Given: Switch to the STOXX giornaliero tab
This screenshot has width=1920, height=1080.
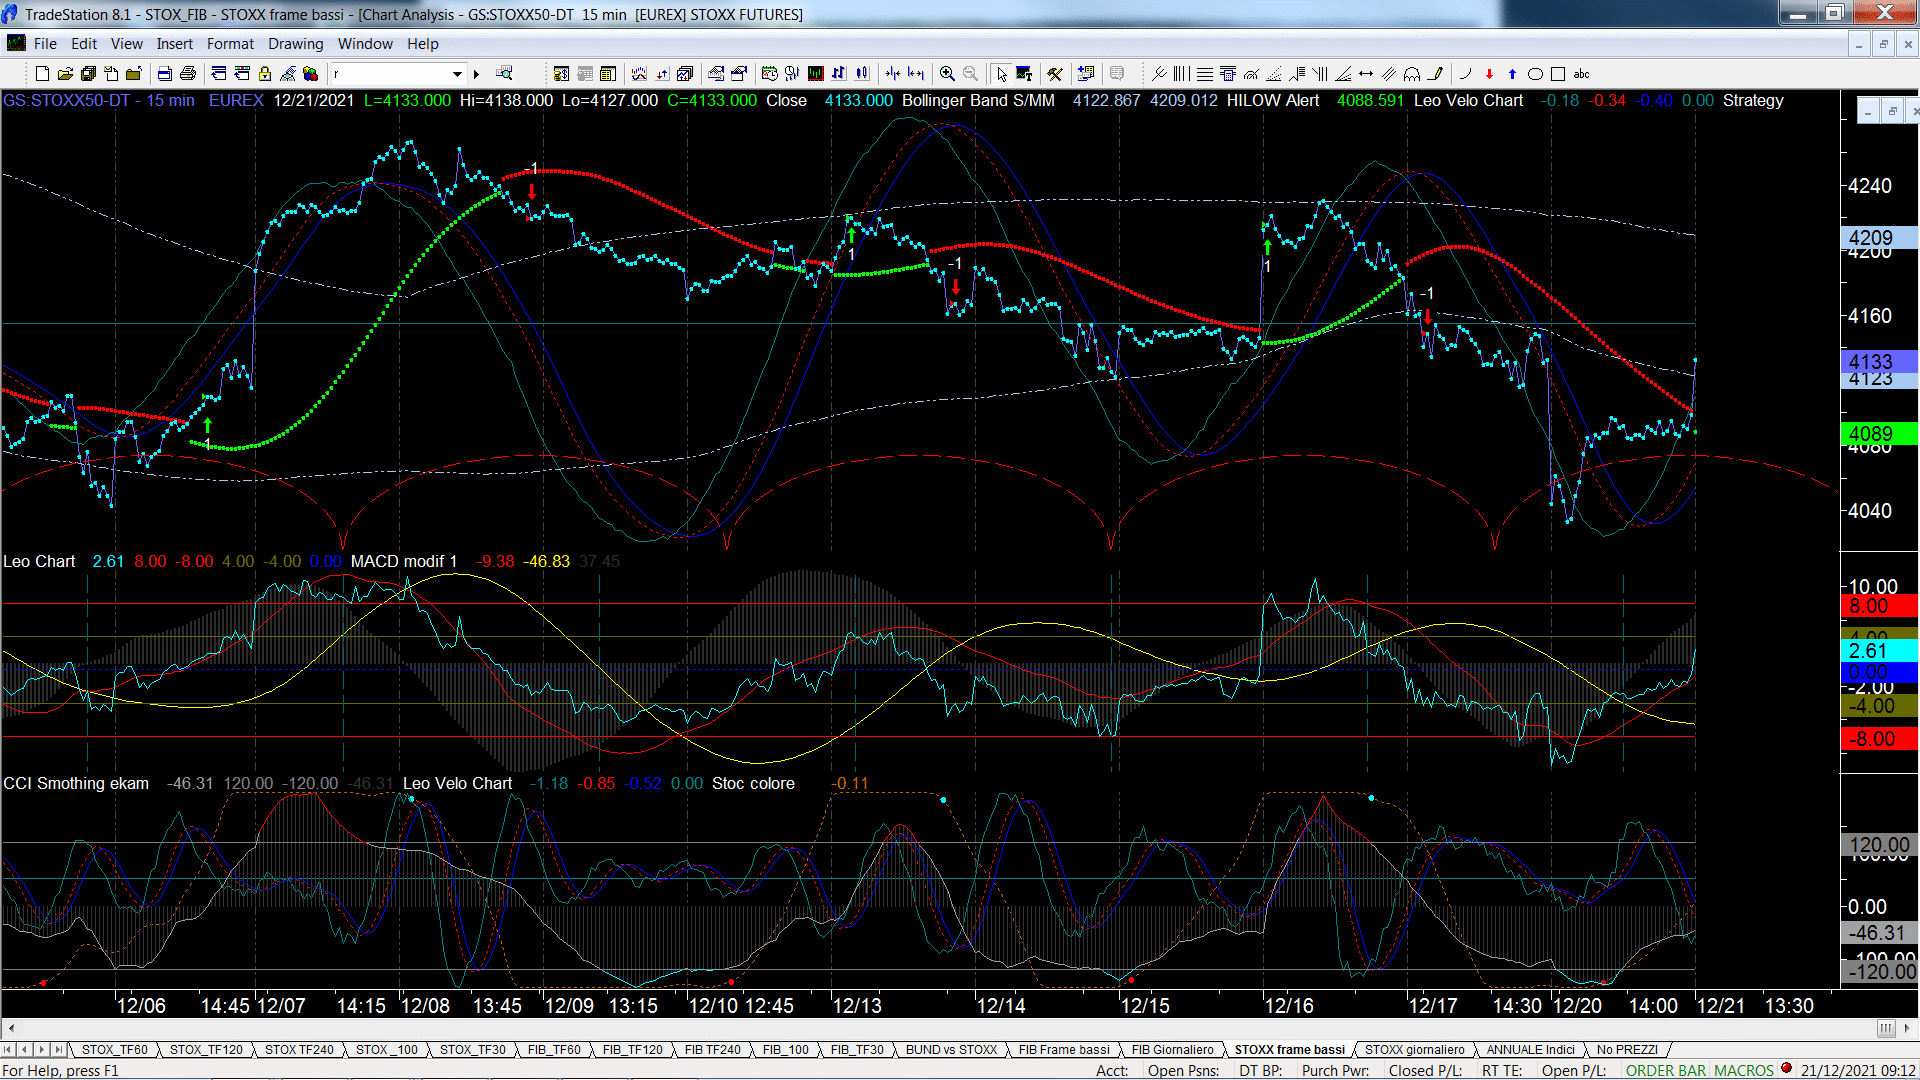Looking at the screenshot, I should click(1414, 1049).
